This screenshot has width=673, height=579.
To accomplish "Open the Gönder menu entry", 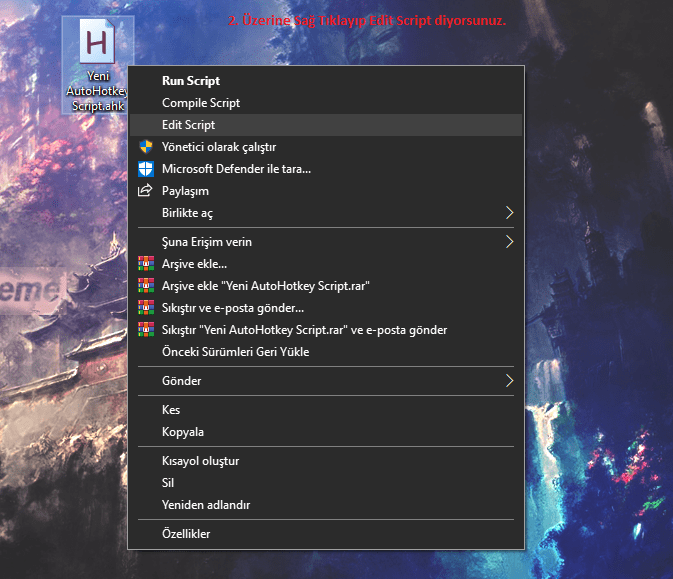I will coord(326,381).
